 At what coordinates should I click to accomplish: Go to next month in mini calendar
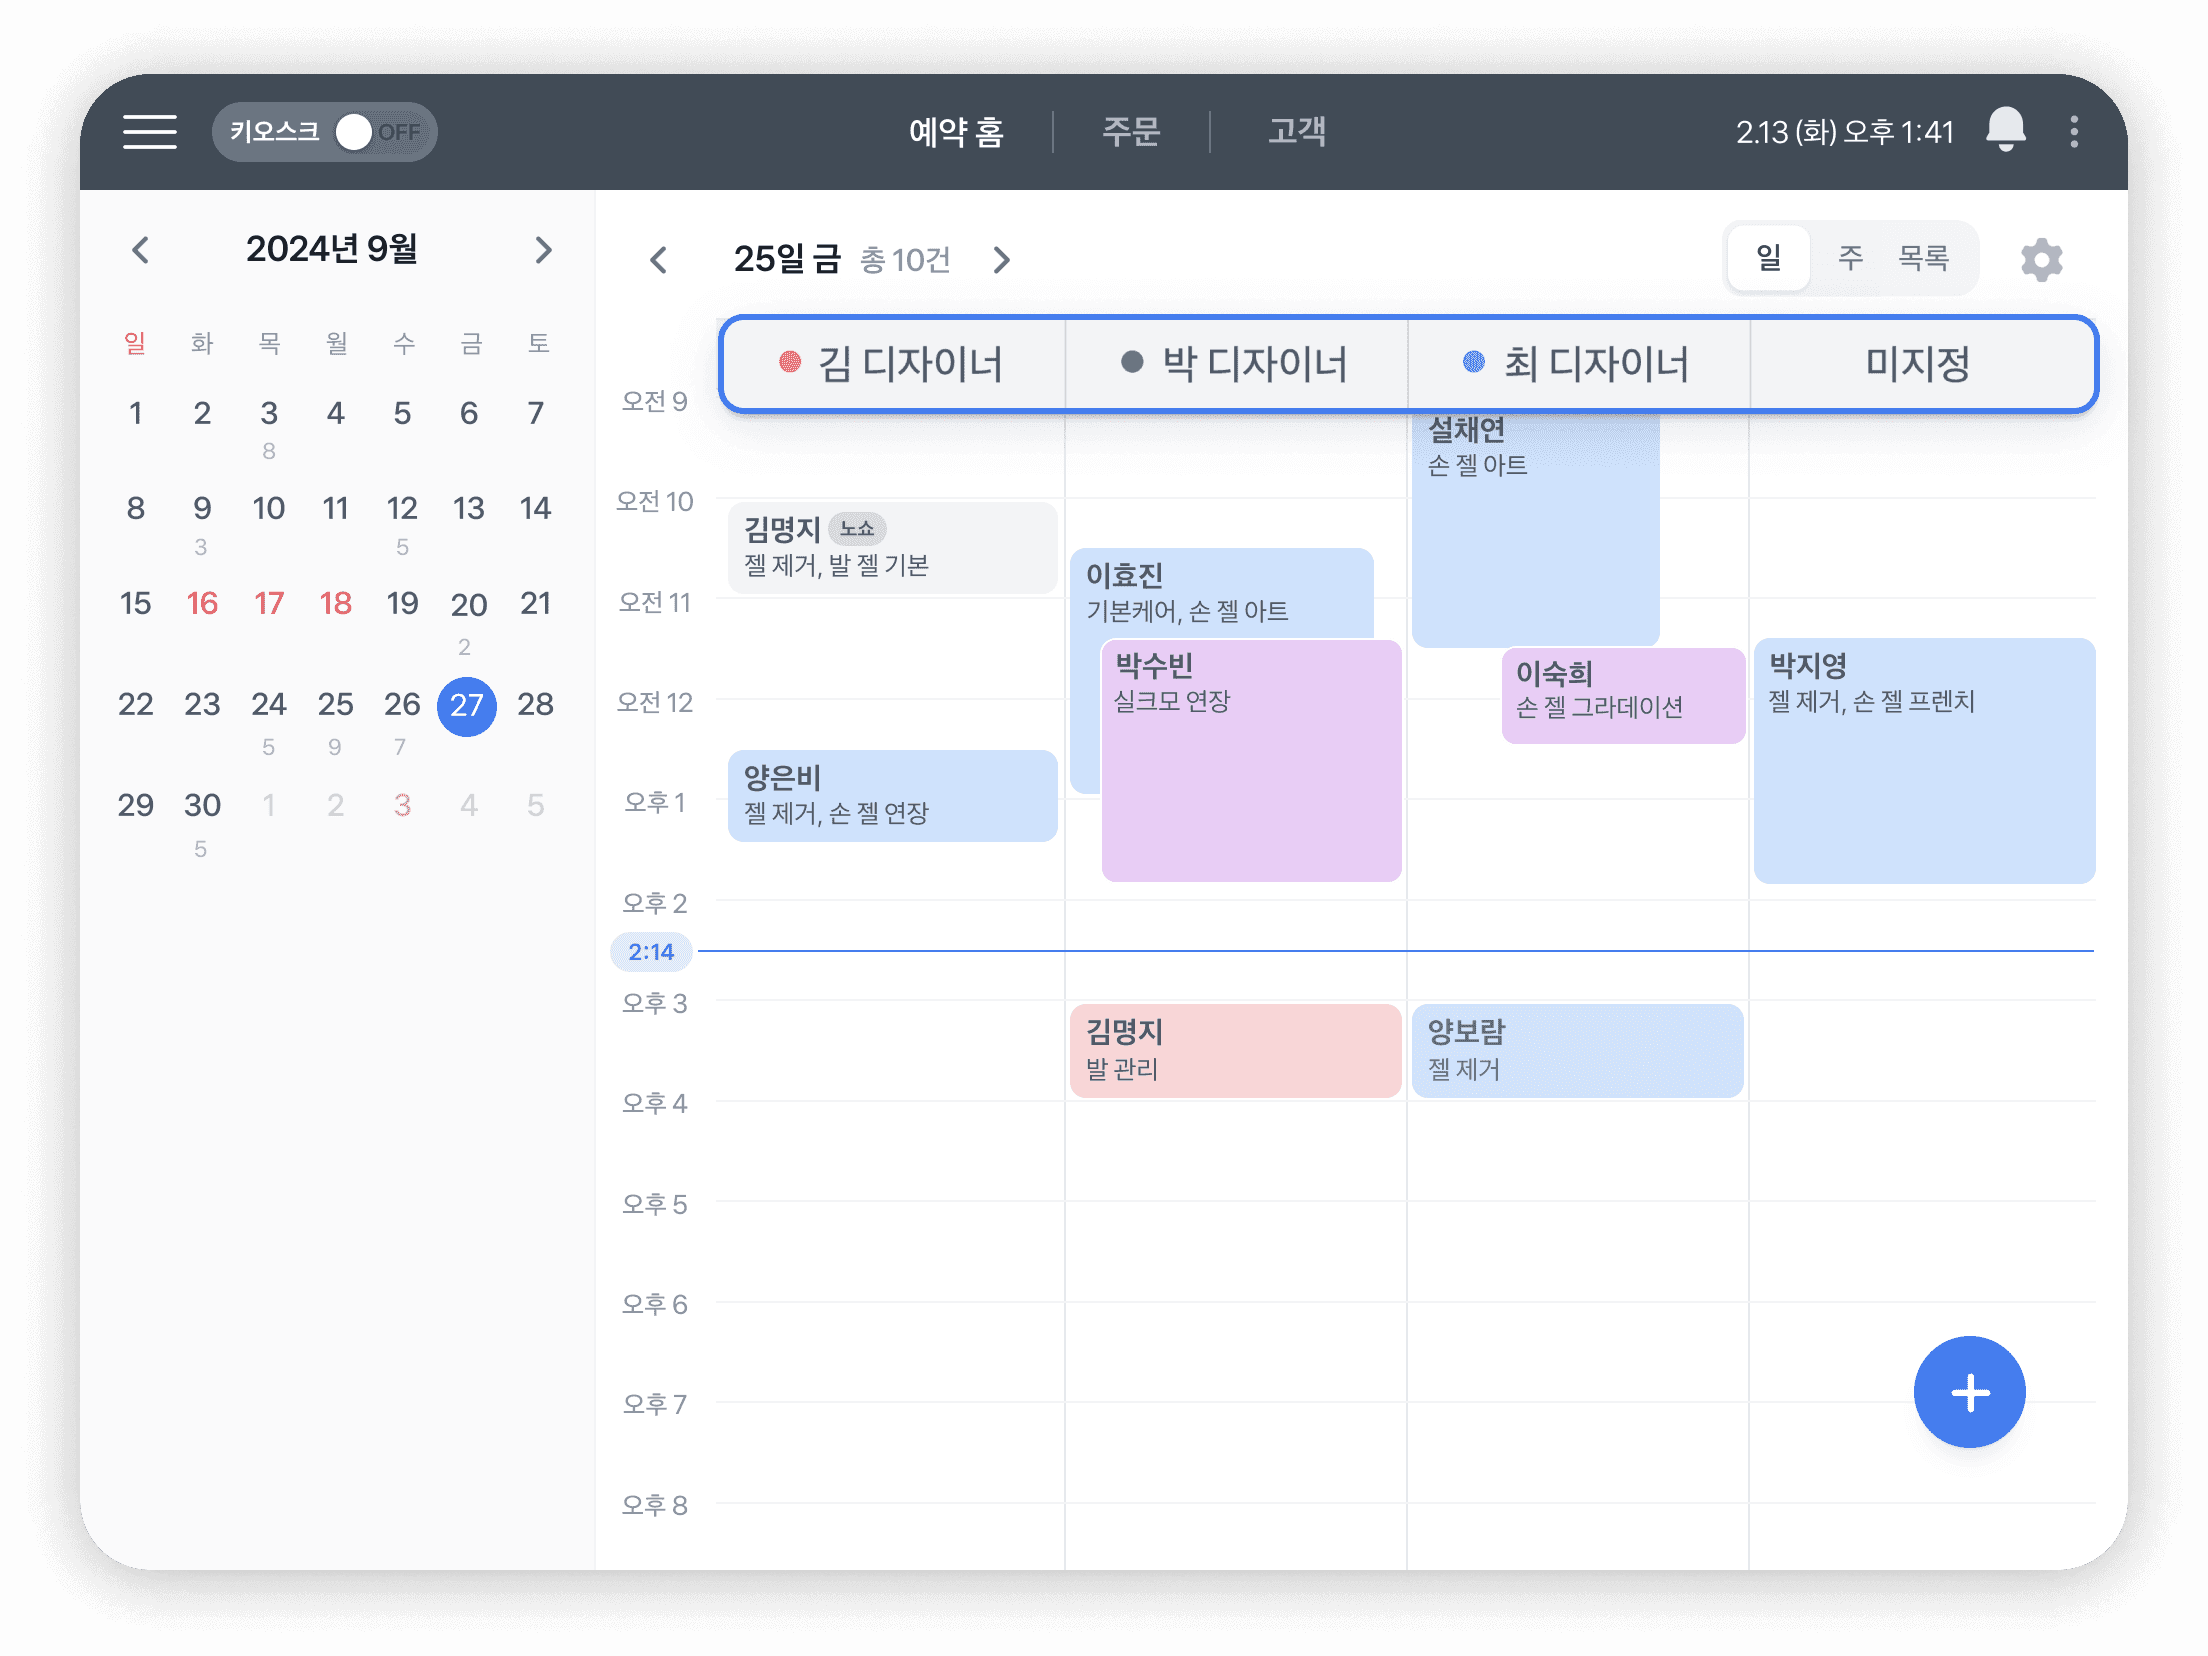(x=543, y=250)
